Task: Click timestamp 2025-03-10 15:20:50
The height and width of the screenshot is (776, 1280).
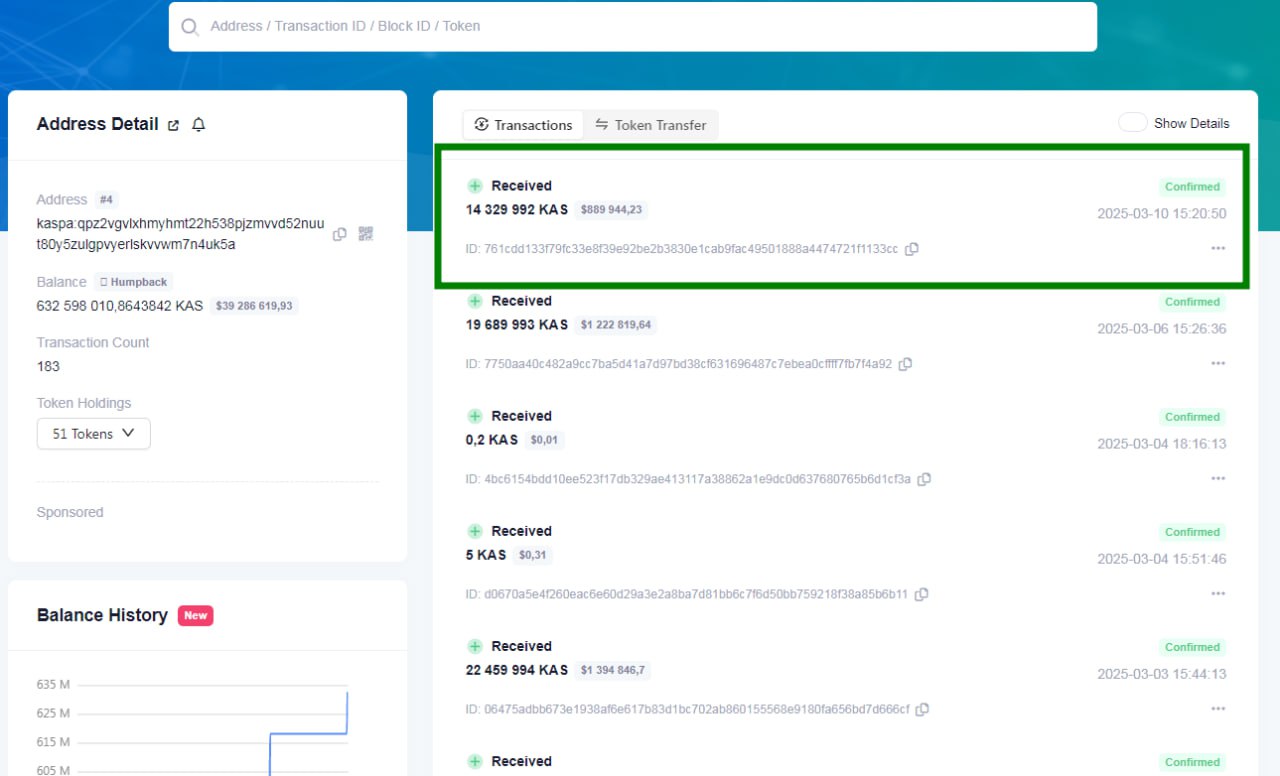Action: (x=1161, y=214)
